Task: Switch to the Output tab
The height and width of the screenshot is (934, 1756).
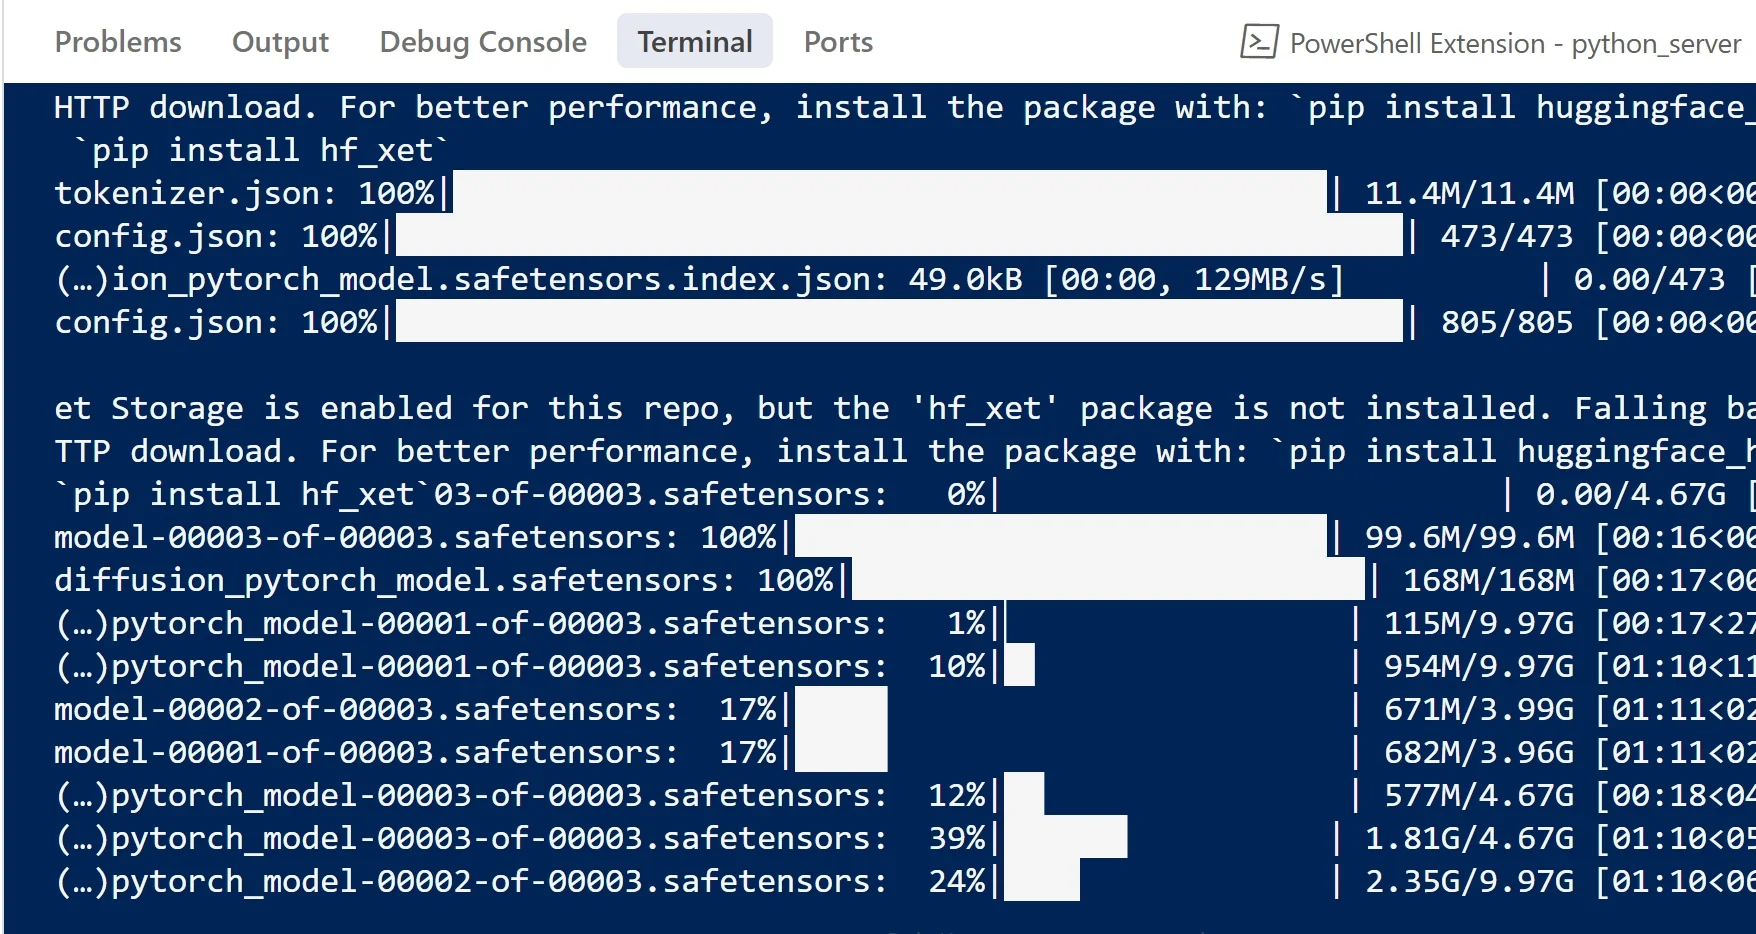Action: tap(280, 42)
